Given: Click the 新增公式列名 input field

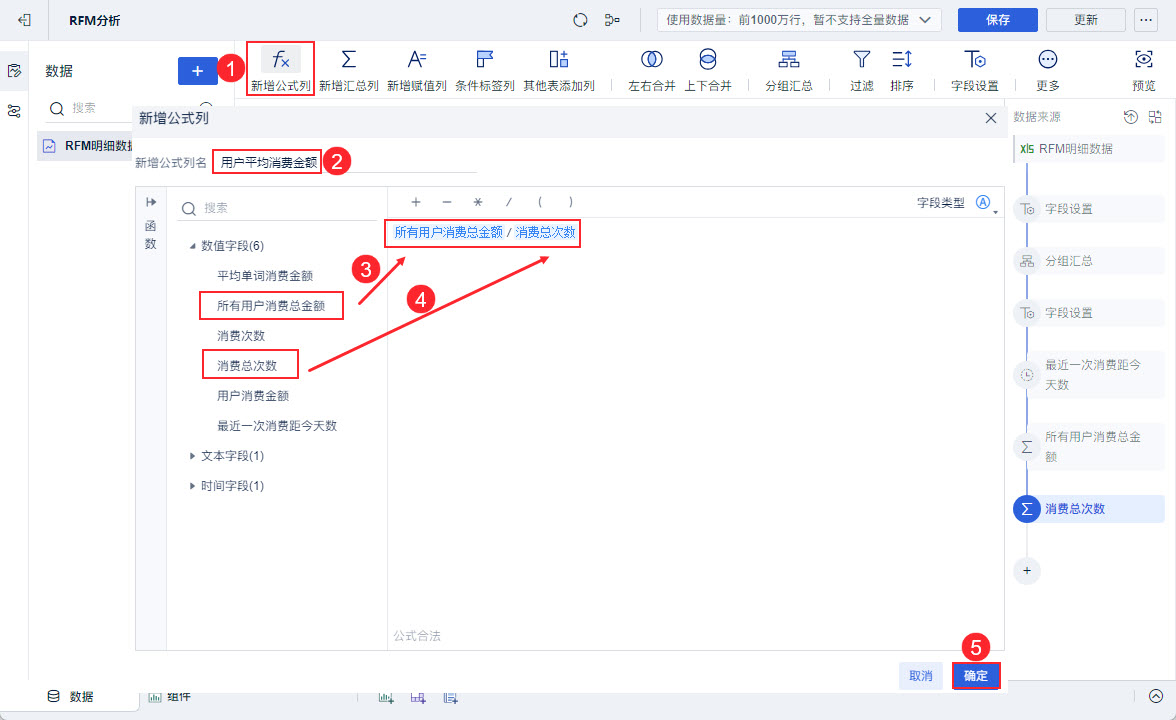Looking at the screenshot, I should (345, 162).
